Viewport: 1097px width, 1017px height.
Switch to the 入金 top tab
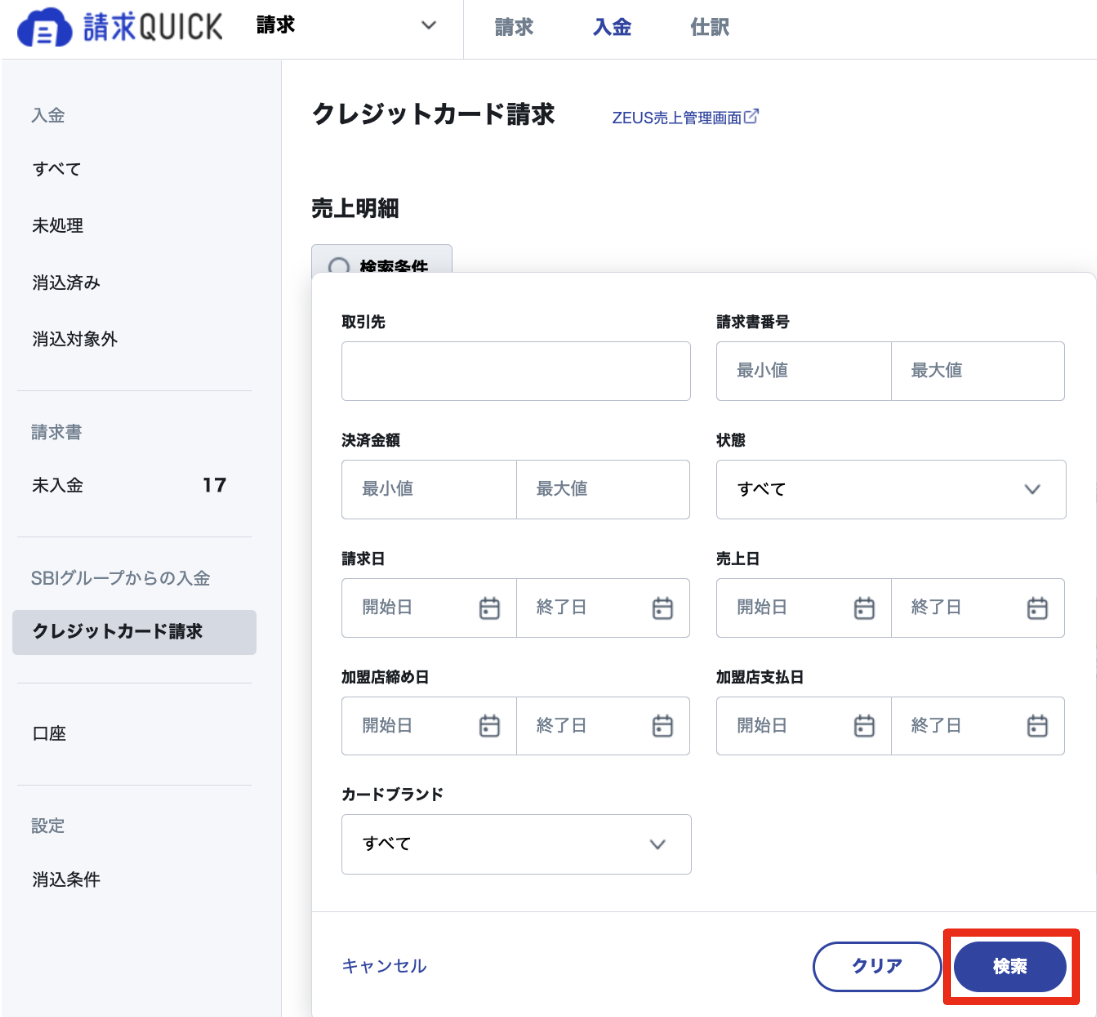[611, 27]
